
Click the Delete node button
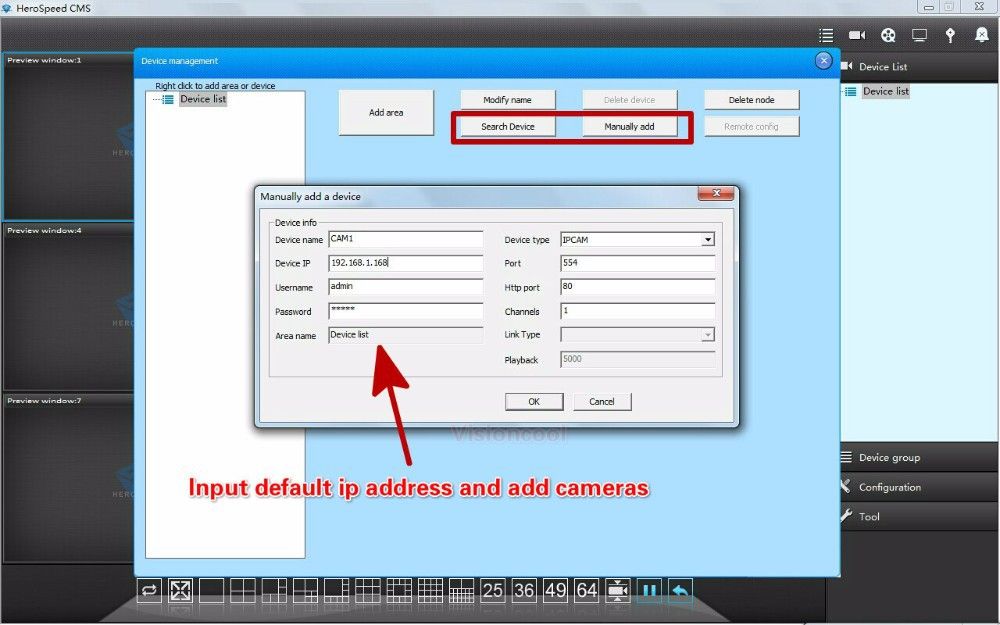tap(751, 99)
